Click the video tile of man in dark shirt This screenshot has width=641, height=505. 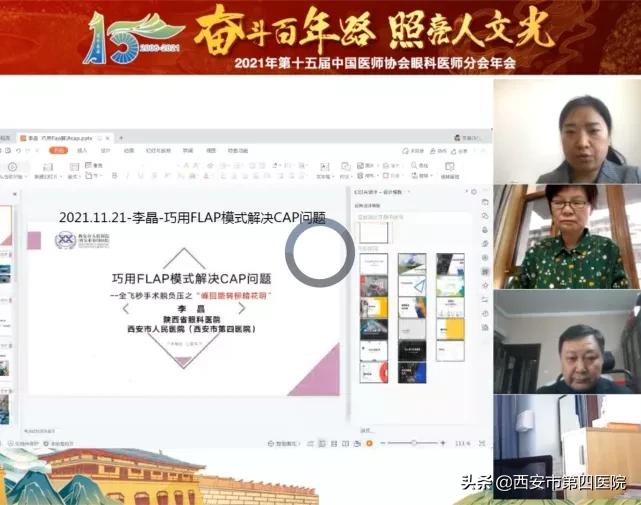point(567,342)
